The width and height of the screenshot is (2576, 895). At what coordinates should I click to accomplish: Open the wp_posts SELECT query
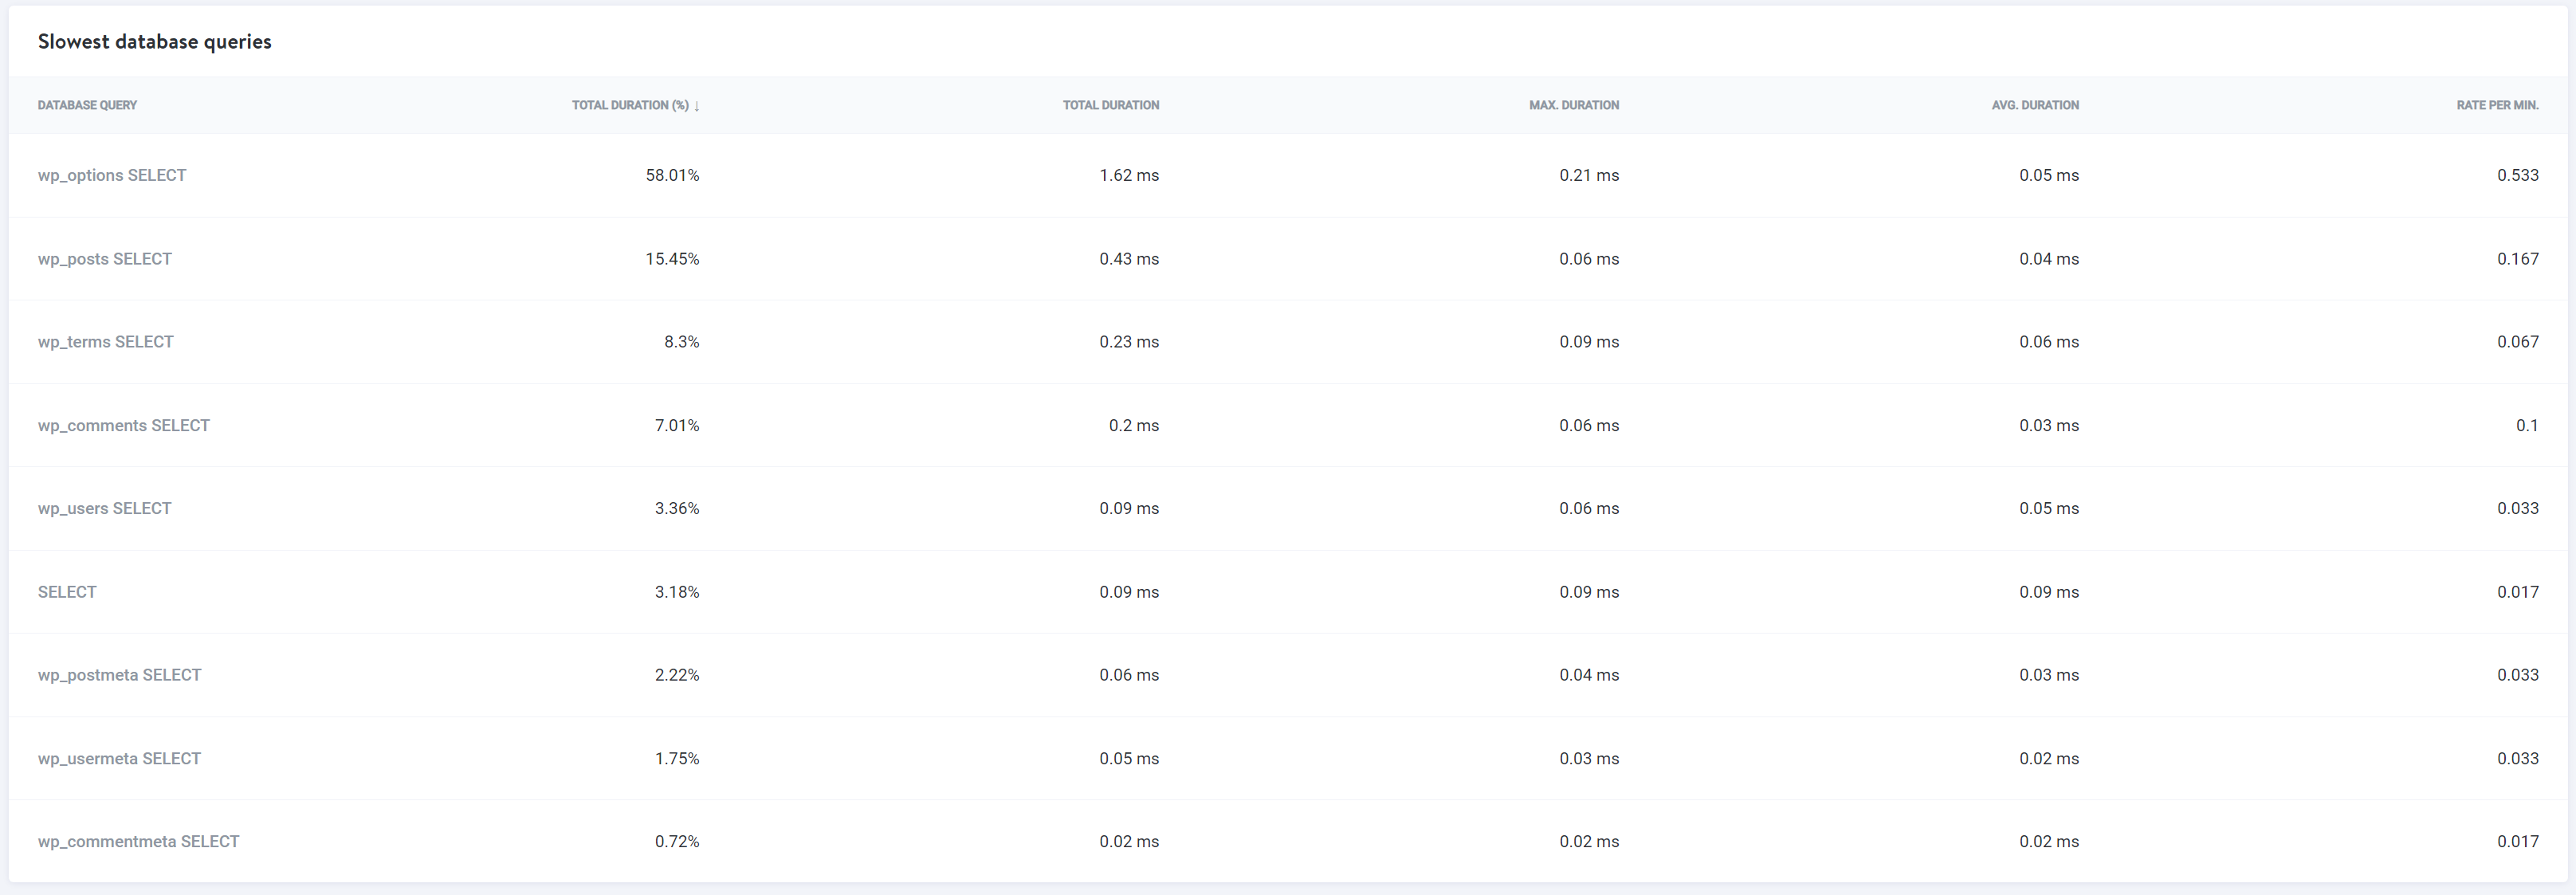coord(105,259)
